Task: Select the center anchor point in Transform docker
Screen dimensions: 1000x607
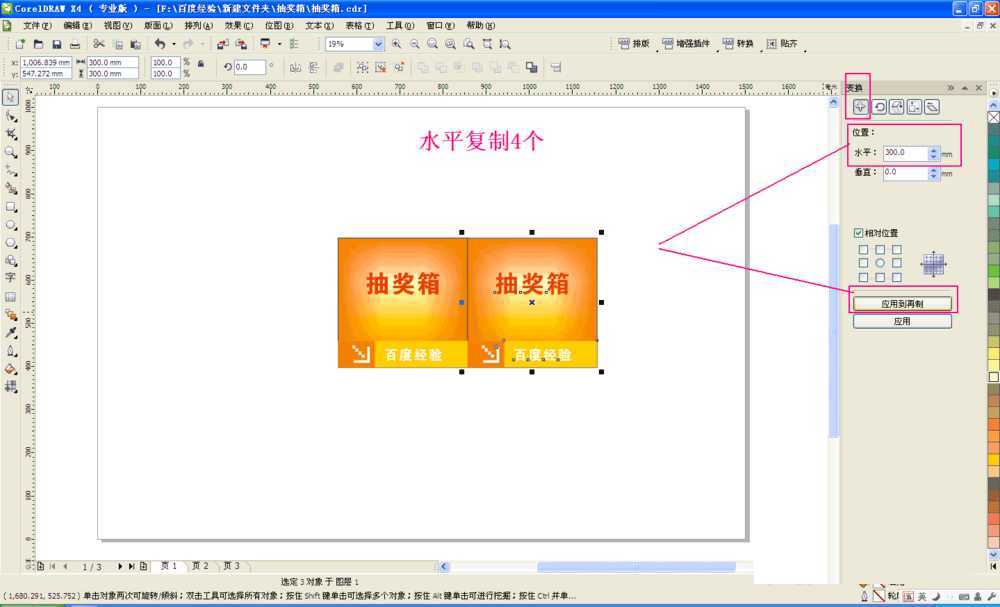Action: (x=881, y=261)
